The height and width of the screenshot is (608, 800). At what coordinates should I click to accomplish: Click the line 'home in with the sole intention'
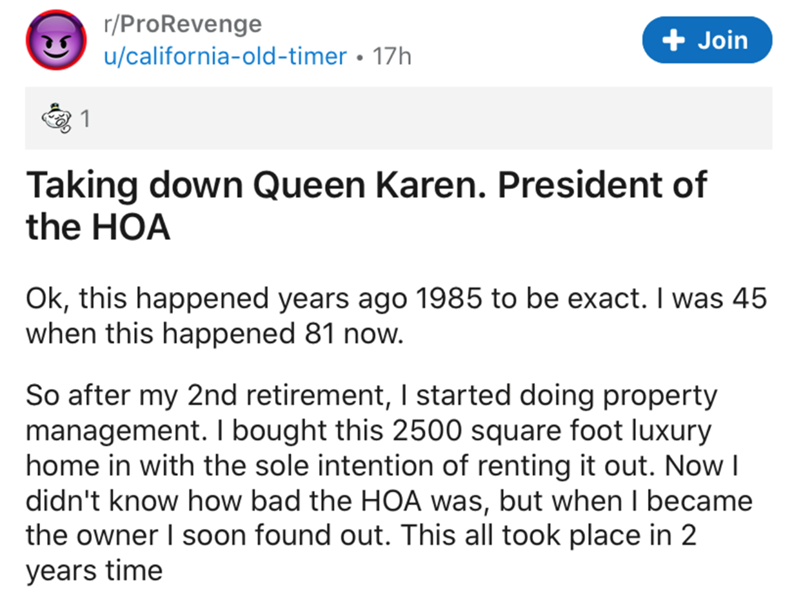click(x=380, y=465)
